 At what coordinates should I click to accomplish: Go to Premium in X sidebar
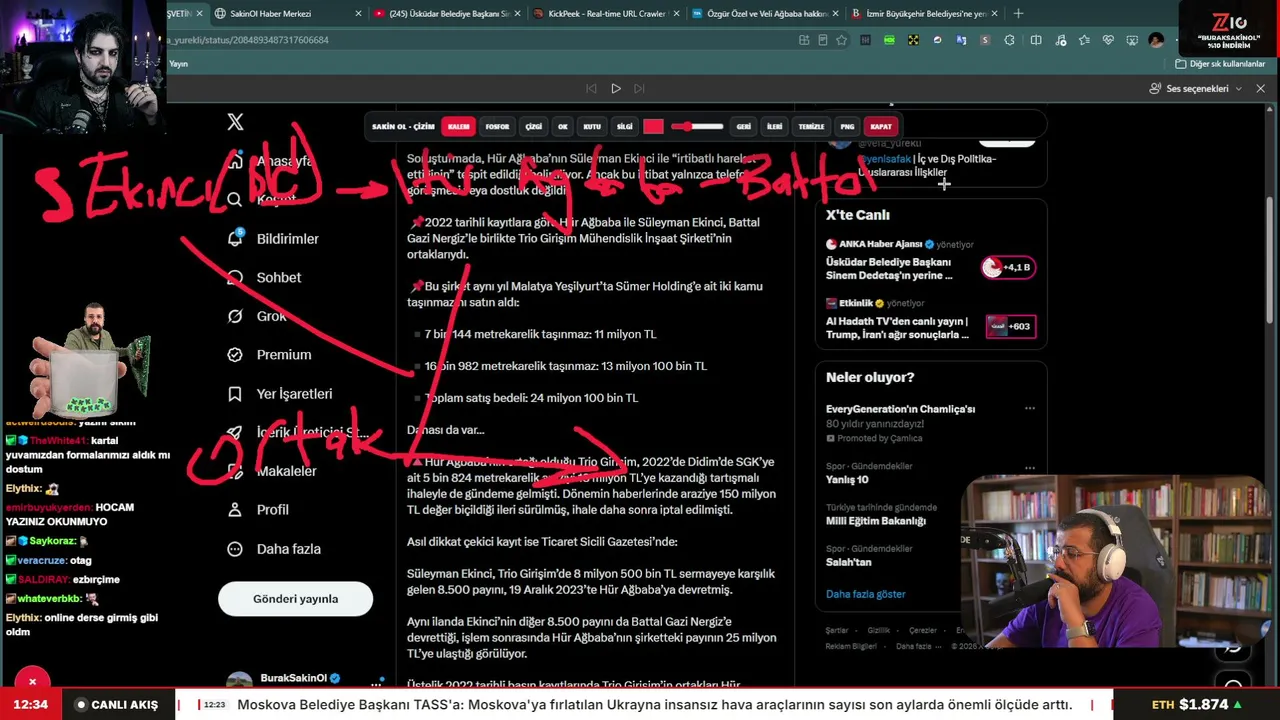tap(269, 355)
